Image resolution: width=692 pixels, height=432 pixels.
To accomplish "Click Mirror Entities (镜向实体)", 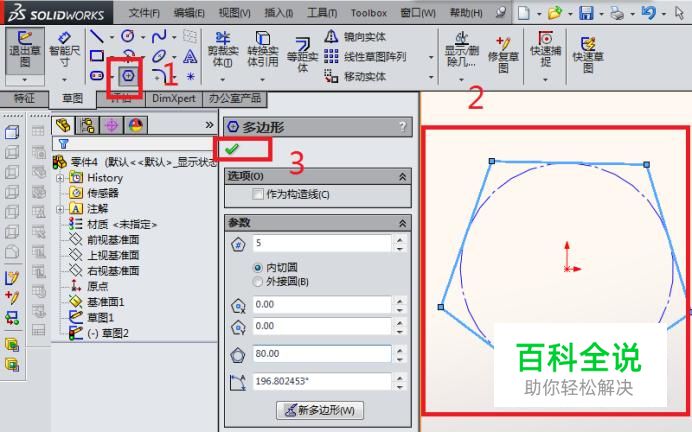I will (355, 37).
